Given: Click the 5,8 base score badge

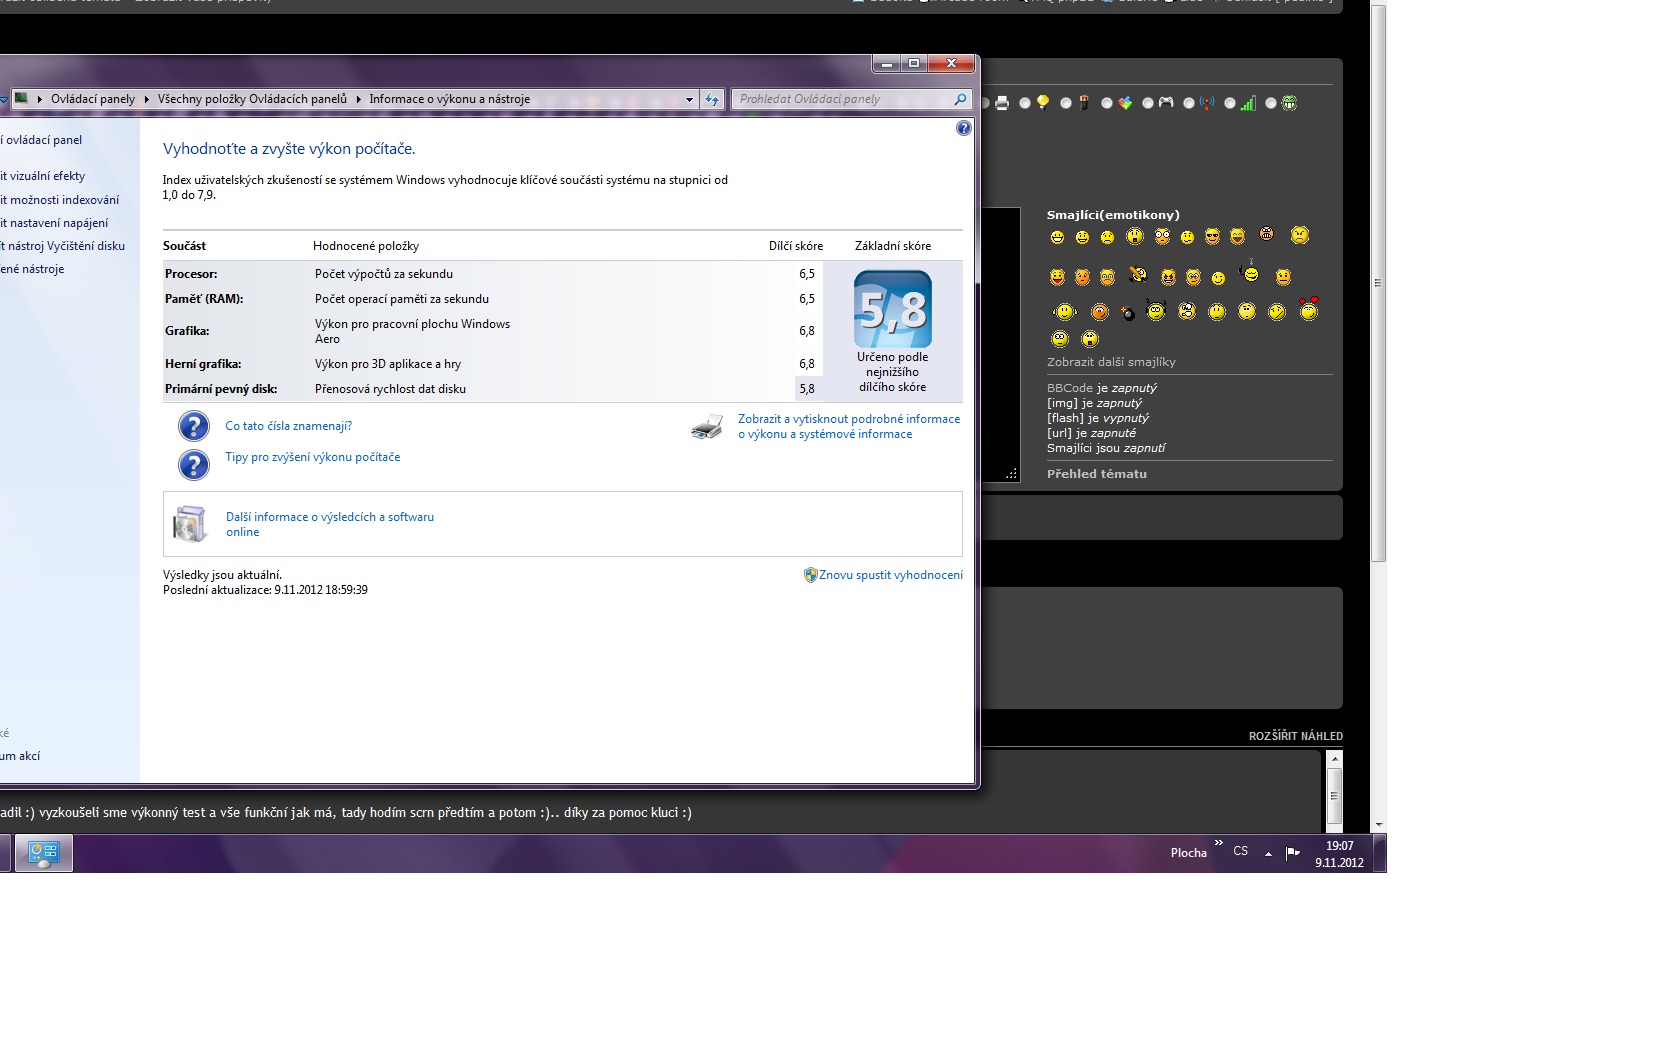Looking at the screenshot, I should (x=892, y=309).
